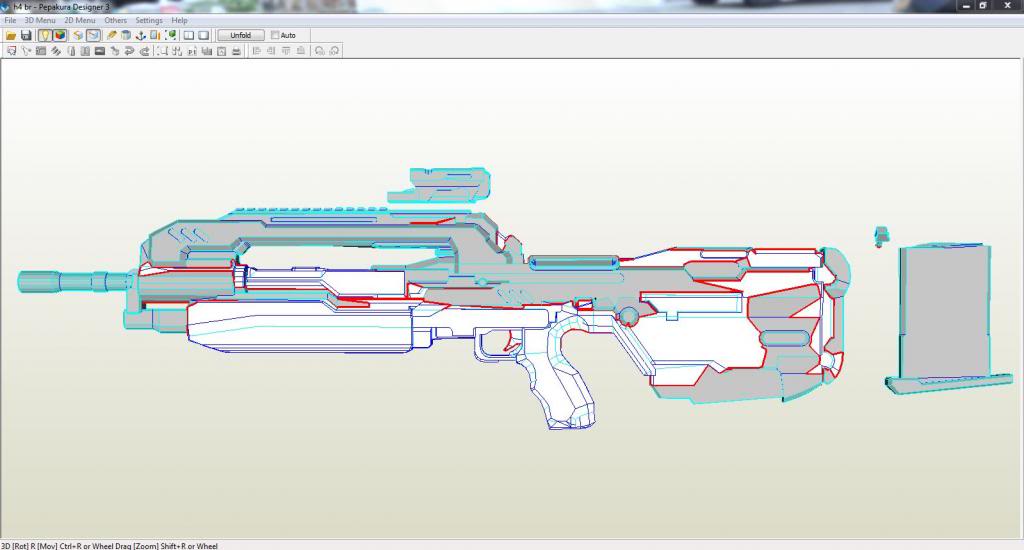Image resolution: width=1024 pixels, height=550 pixels.
Task: Toggle the light bulb lighting icon
Action: (x=44, y=35)
